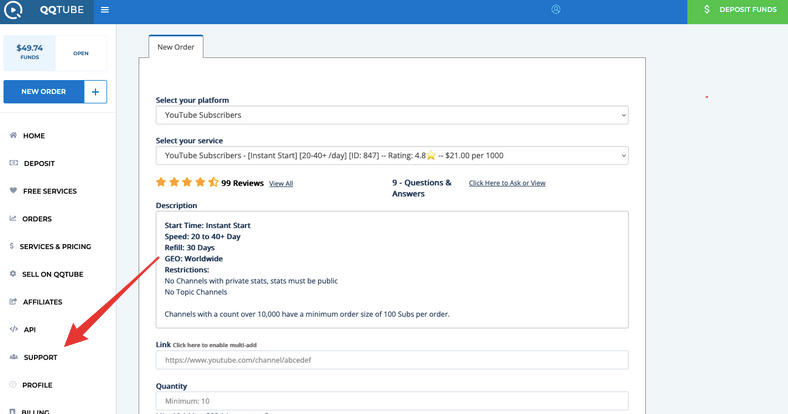Screen dimensions: 788x414
Task: Click the Home house icon
Action: (13, 135)
